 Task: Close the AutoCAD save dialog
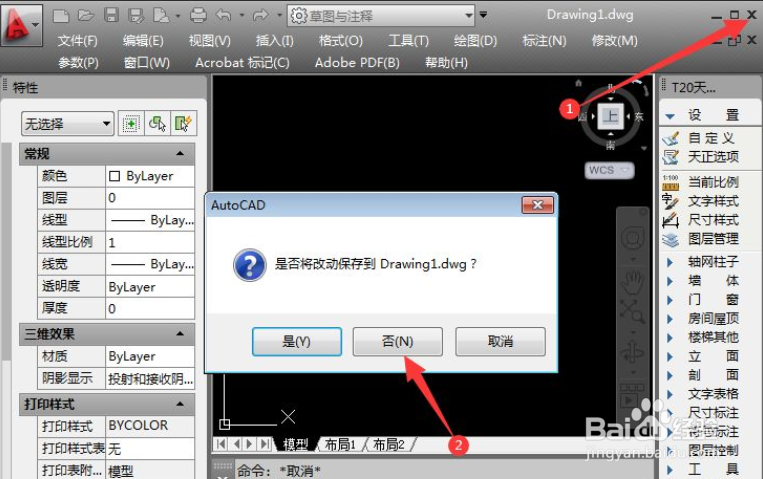[537, 205]
